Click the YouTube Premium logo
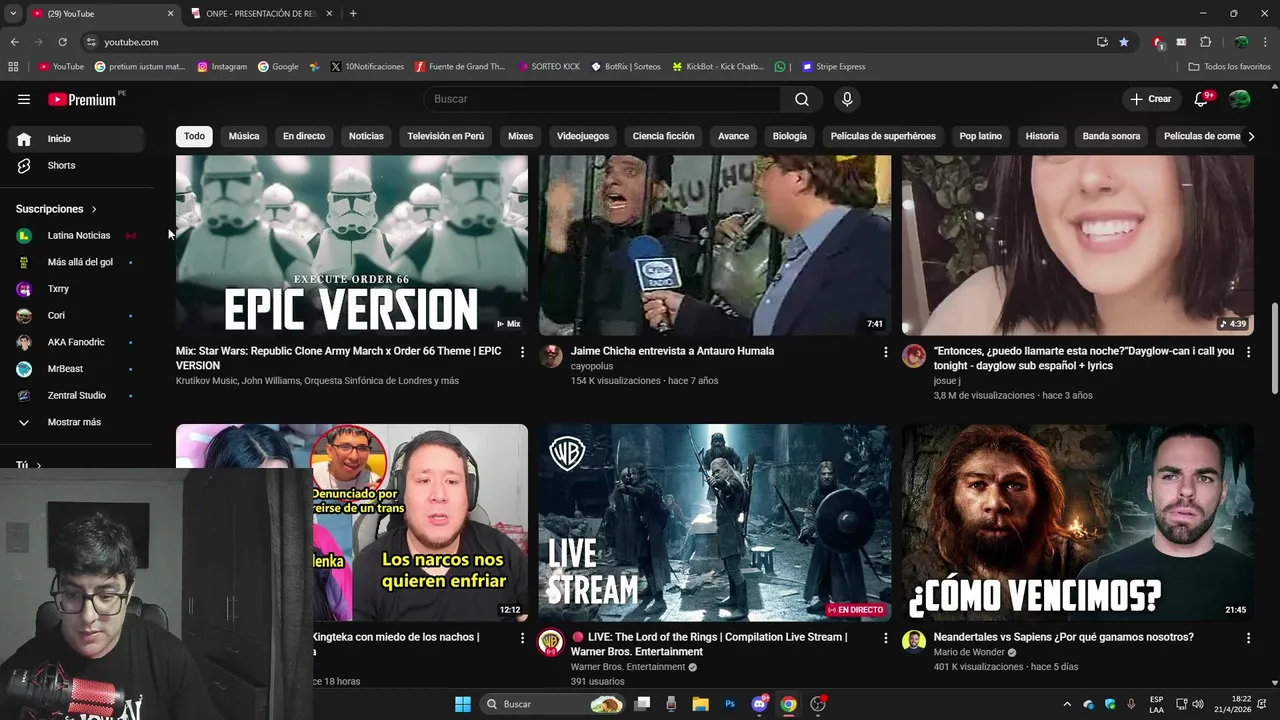The width and height of the screenshot is (1280, 720). tap(82, 99)
